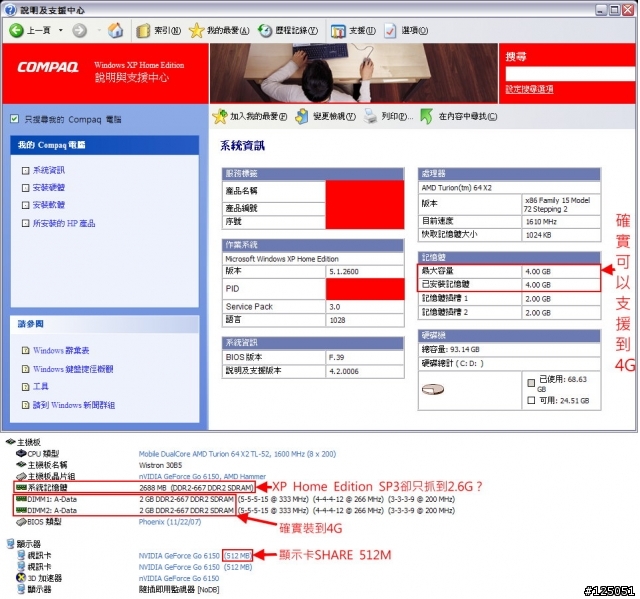Select the 目前速度 1610 MHz value
Image resolution: width=640 pixels, height=599 pixels.
pos(541,222)
